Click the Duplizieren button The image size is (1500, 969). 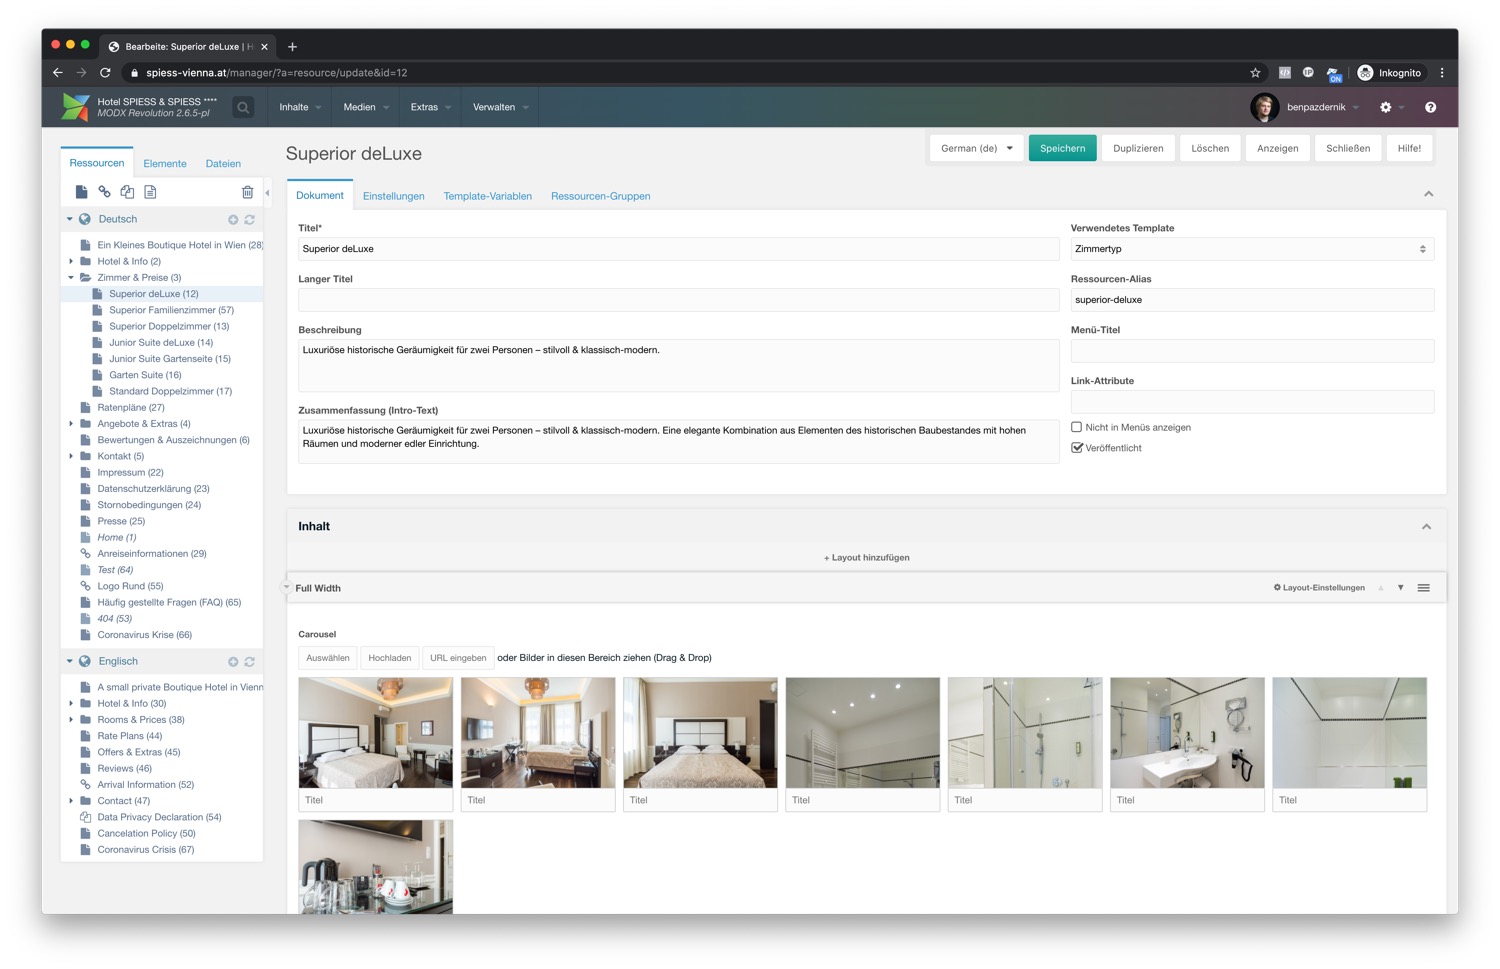1138,148
